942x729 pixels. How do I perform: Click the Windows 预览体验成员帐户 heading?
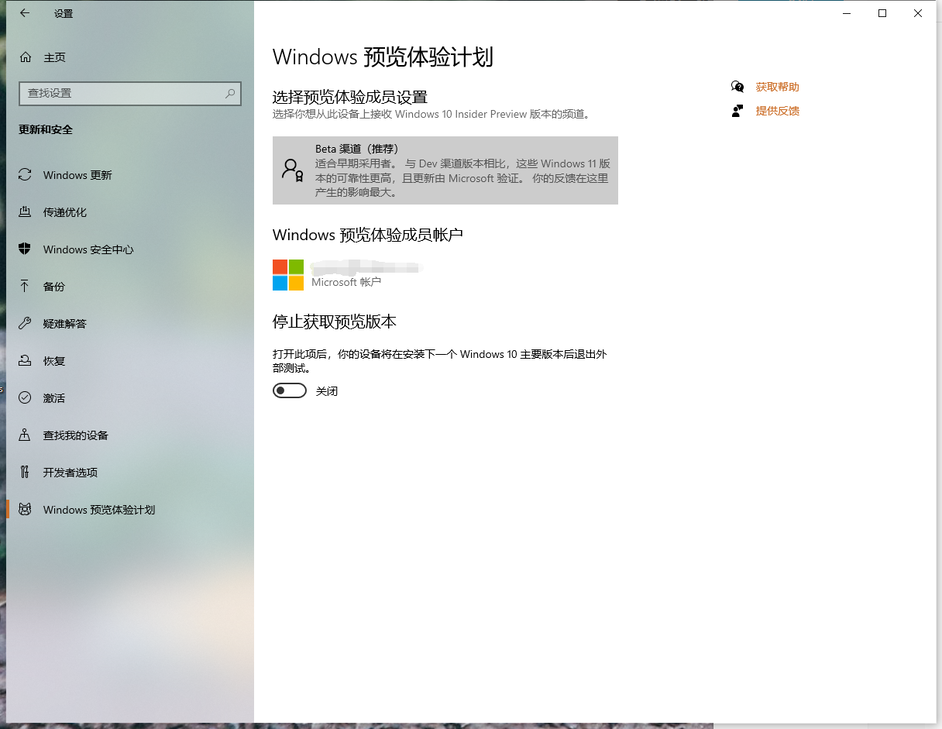[x=368, y=234]
